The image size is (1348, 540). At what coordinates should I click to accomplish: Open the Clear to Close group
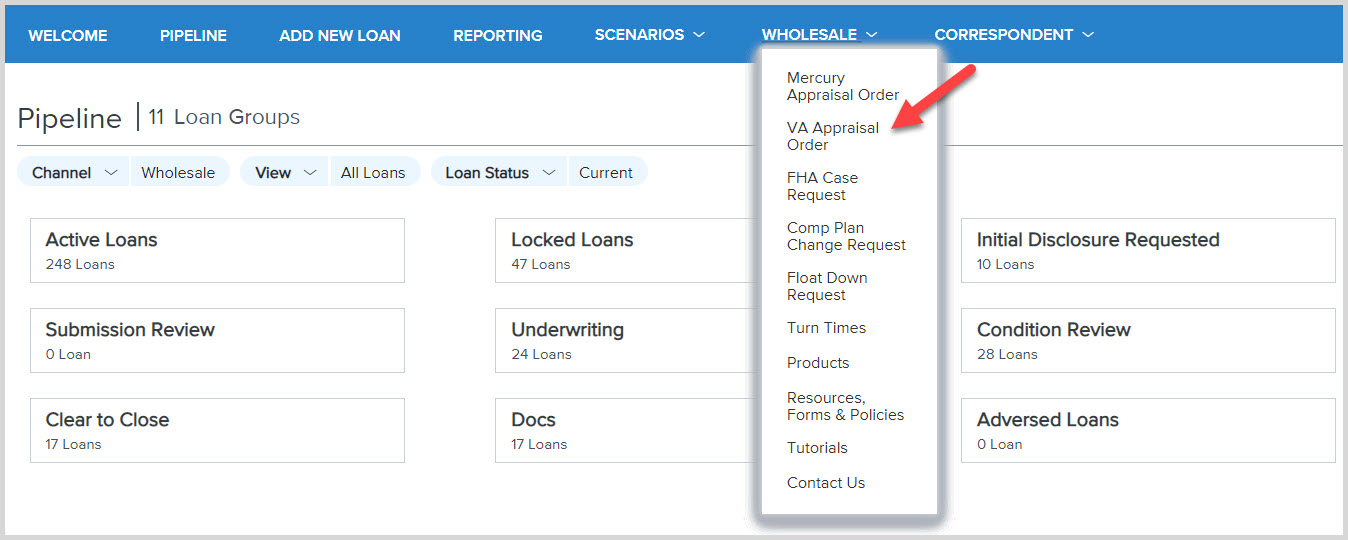point(217,430)
